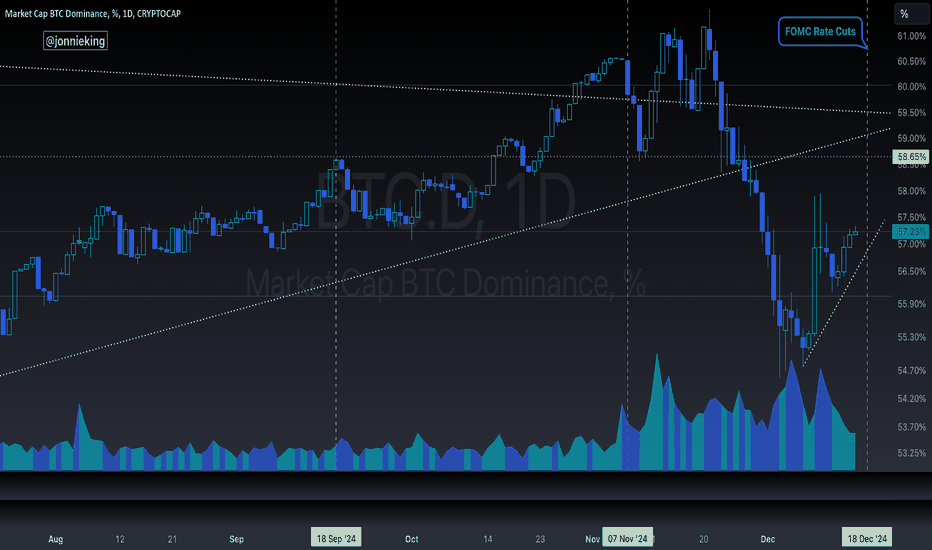Click the 07 Nov '24 date marker
Image resolution: width=932 pixels, height=550 pixels.
(627, 539)
